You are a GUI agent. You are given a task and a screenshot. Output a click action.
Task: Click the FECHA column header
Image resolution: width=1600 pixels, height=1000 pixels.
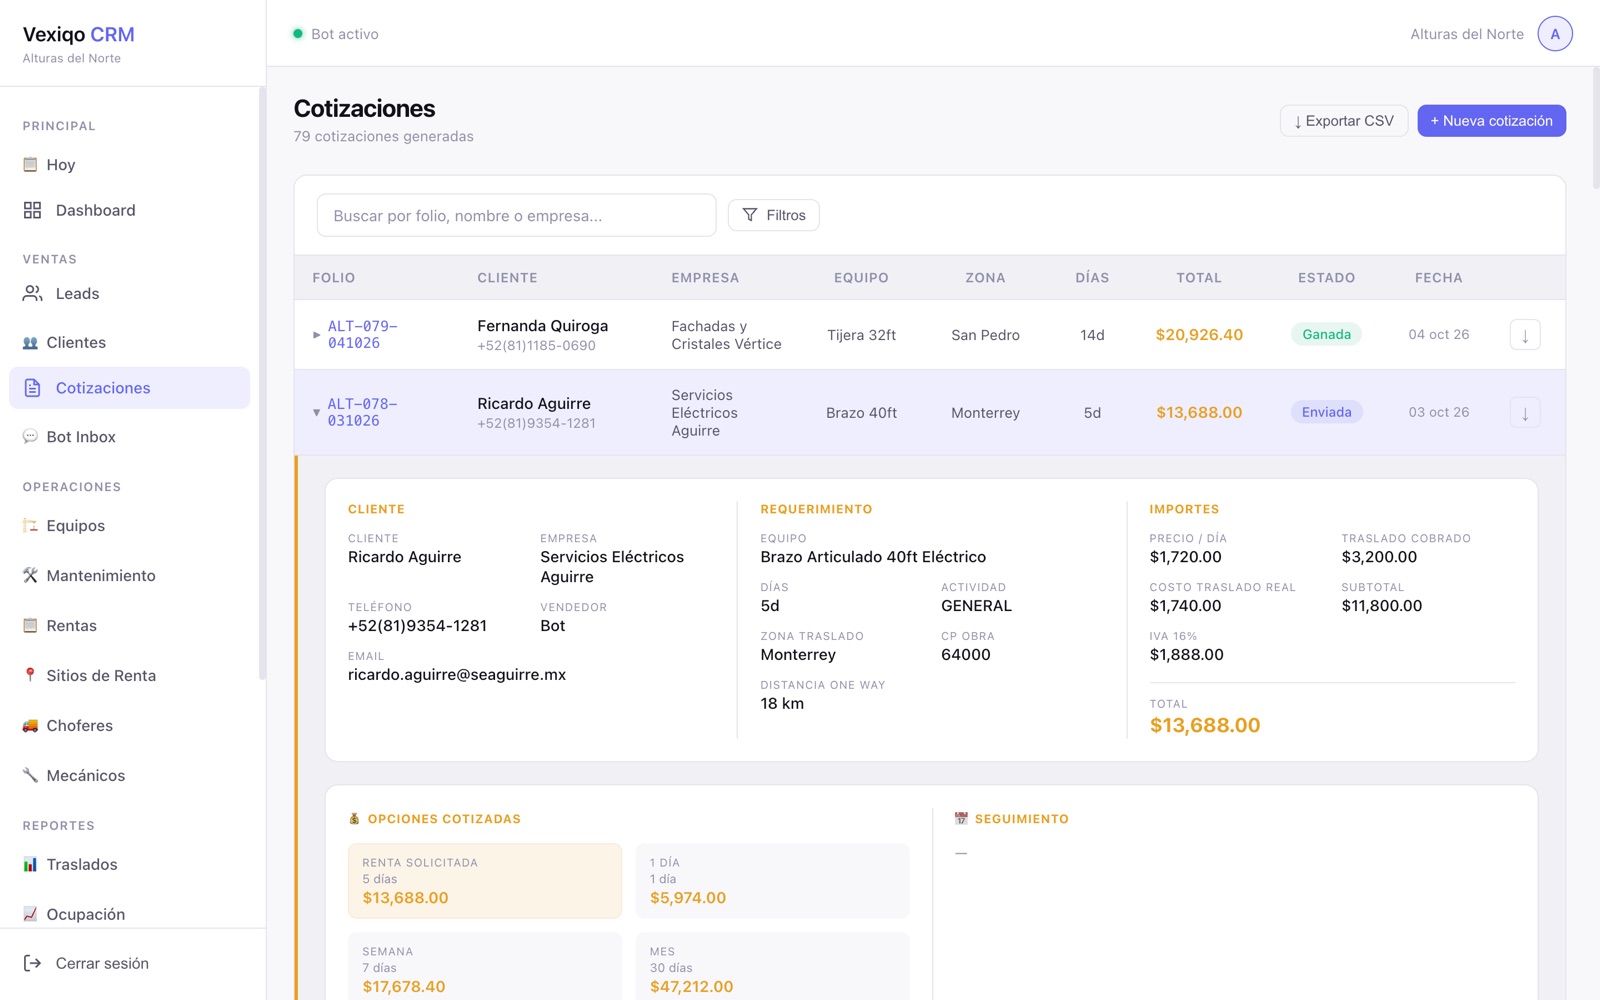click(1438, 278)
